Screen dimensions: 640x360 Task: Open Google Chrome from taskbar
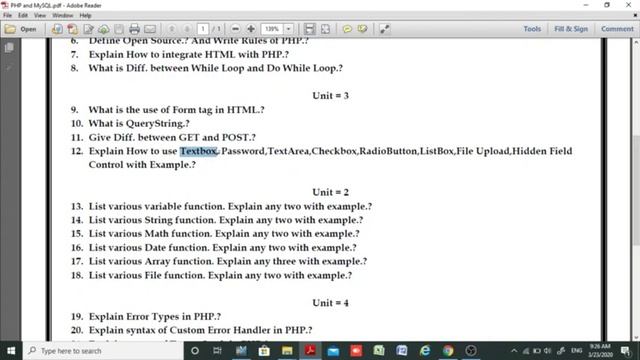point(448,351)
